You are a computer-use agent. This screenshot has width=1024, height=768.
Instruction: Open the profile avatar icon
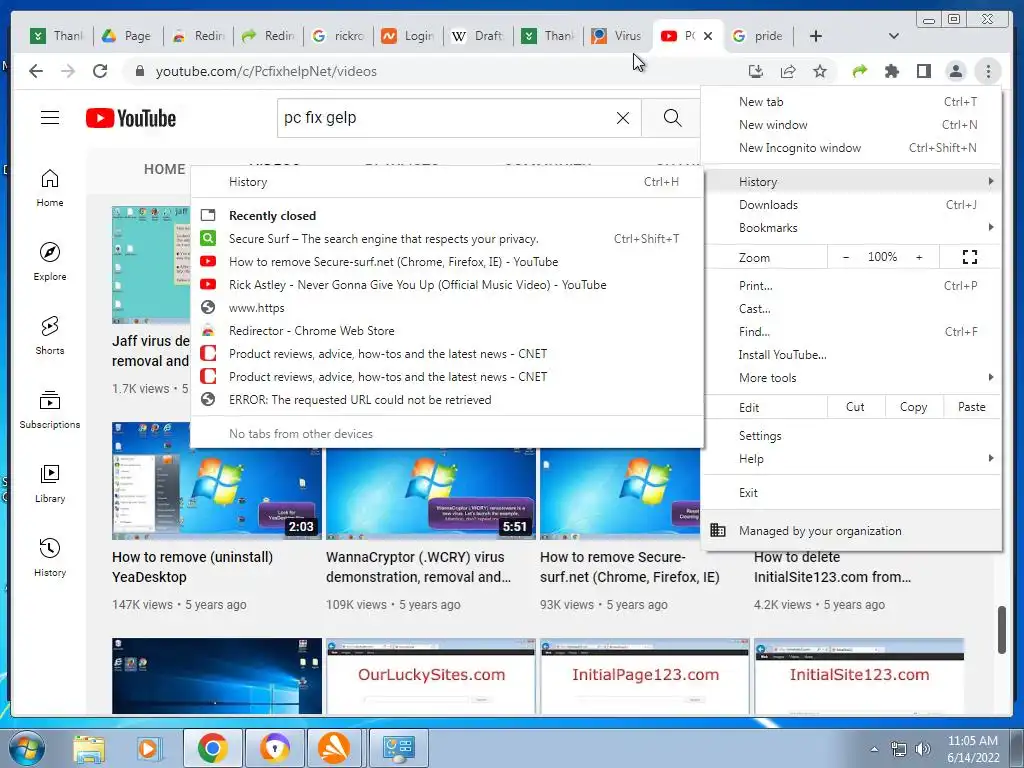pyautogui.click(x=955, y=71)
